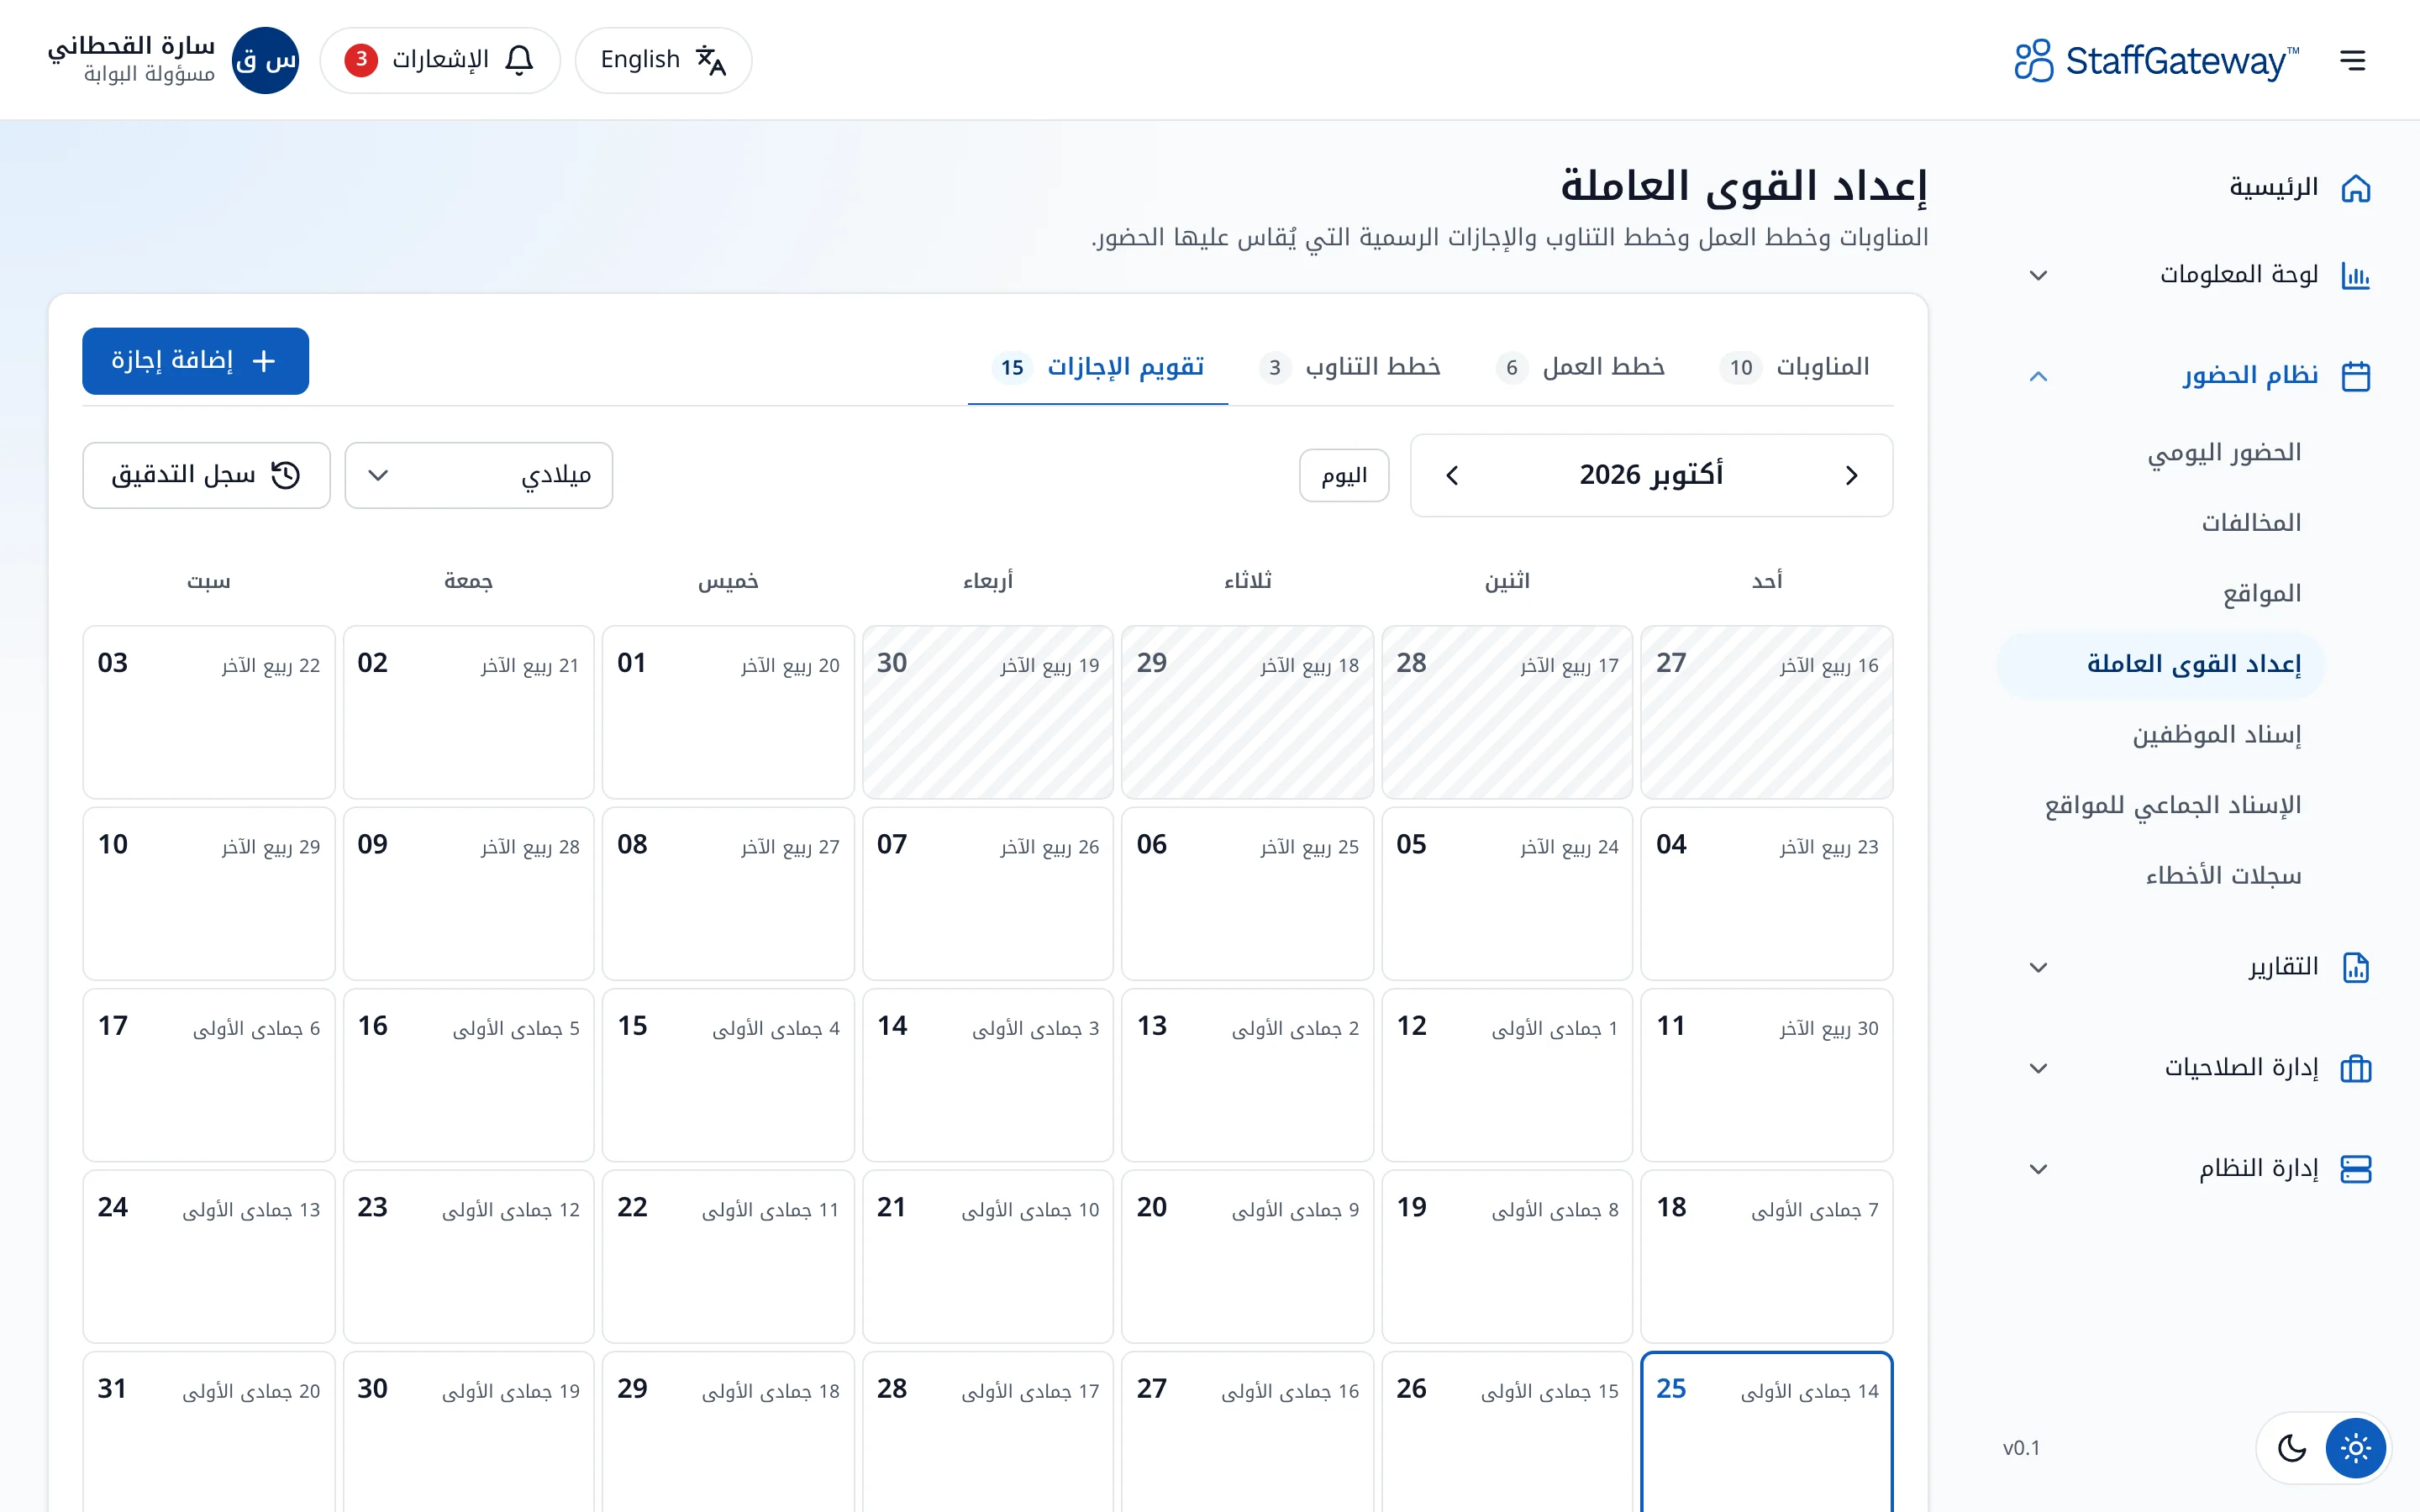Open the سجل التدقيق button
Viewport: 2420px width, 1512px height.
(206, 475)
